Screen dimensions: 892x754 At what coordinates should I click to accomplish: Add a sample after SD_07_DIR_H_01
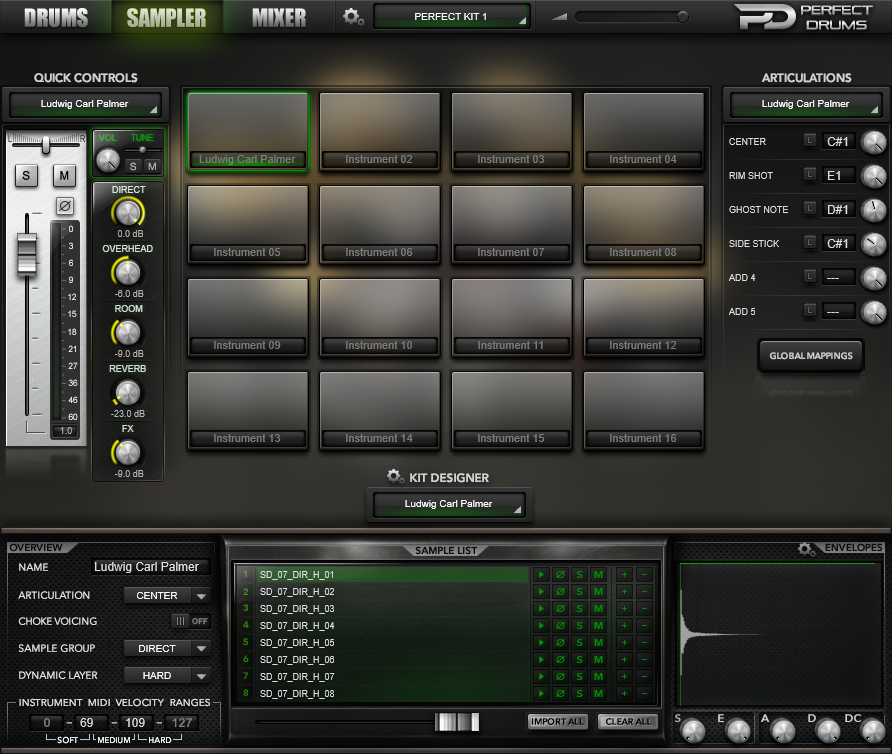tap(624, 575)
